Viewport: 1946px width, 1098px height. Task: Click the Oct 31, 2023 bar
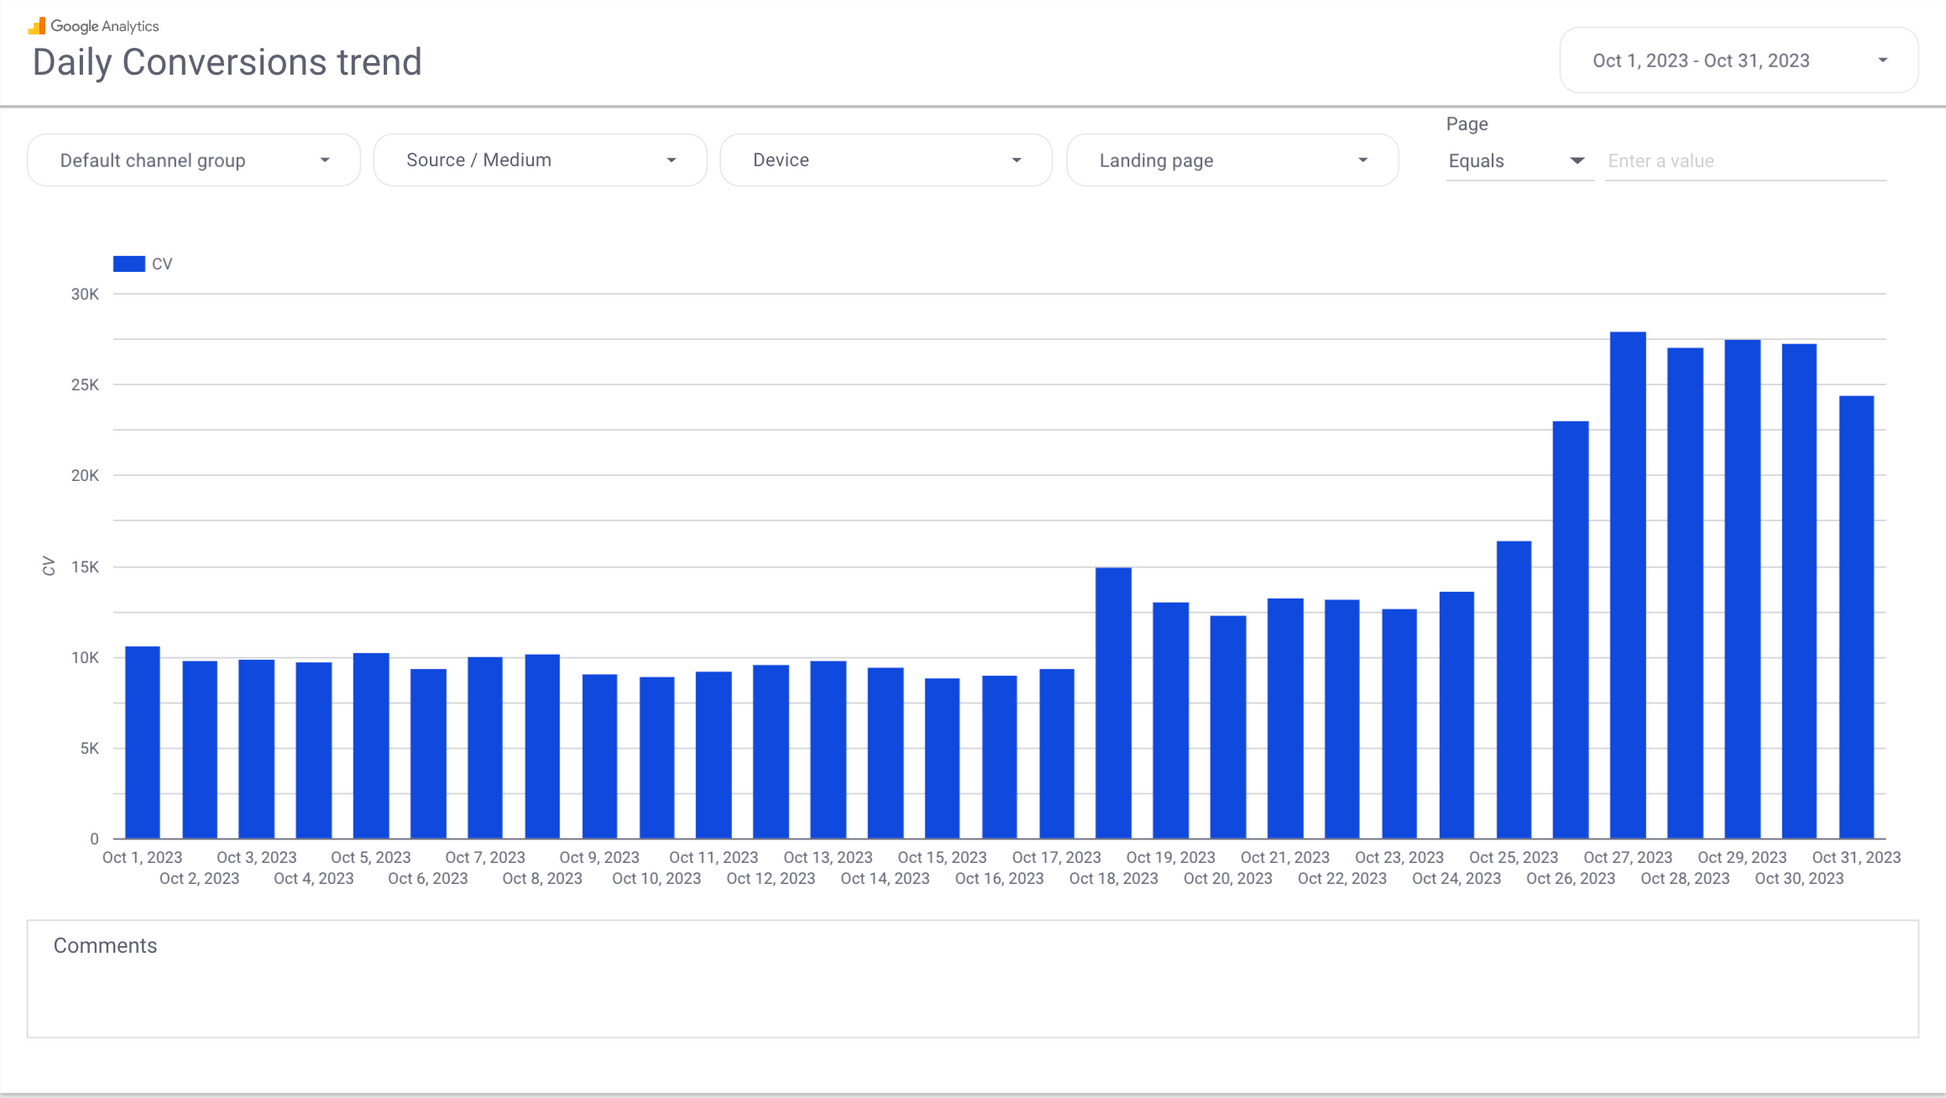click(x=1856, y=617)
